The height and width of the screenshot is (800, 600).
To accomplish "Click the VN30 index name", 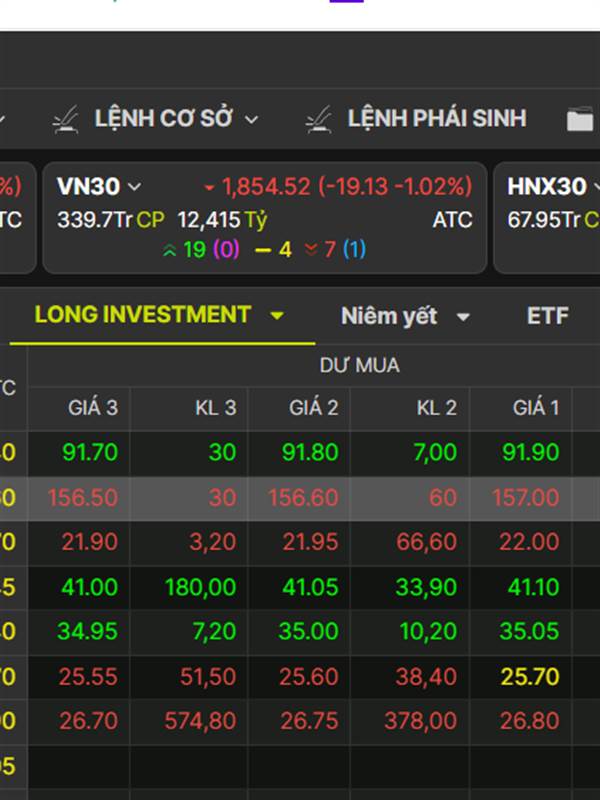I will 88,186.
